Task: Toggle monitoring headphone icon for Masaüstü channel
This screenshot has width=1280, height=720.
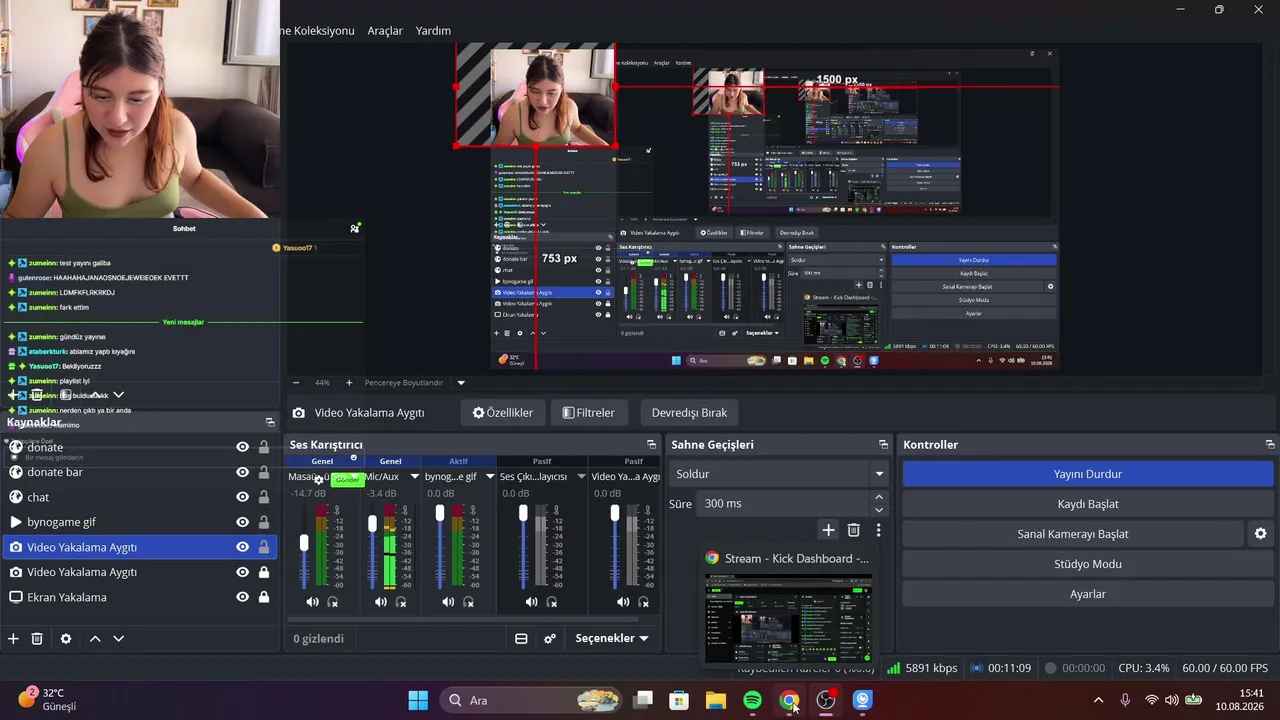Action: click(x=333, y=602)
